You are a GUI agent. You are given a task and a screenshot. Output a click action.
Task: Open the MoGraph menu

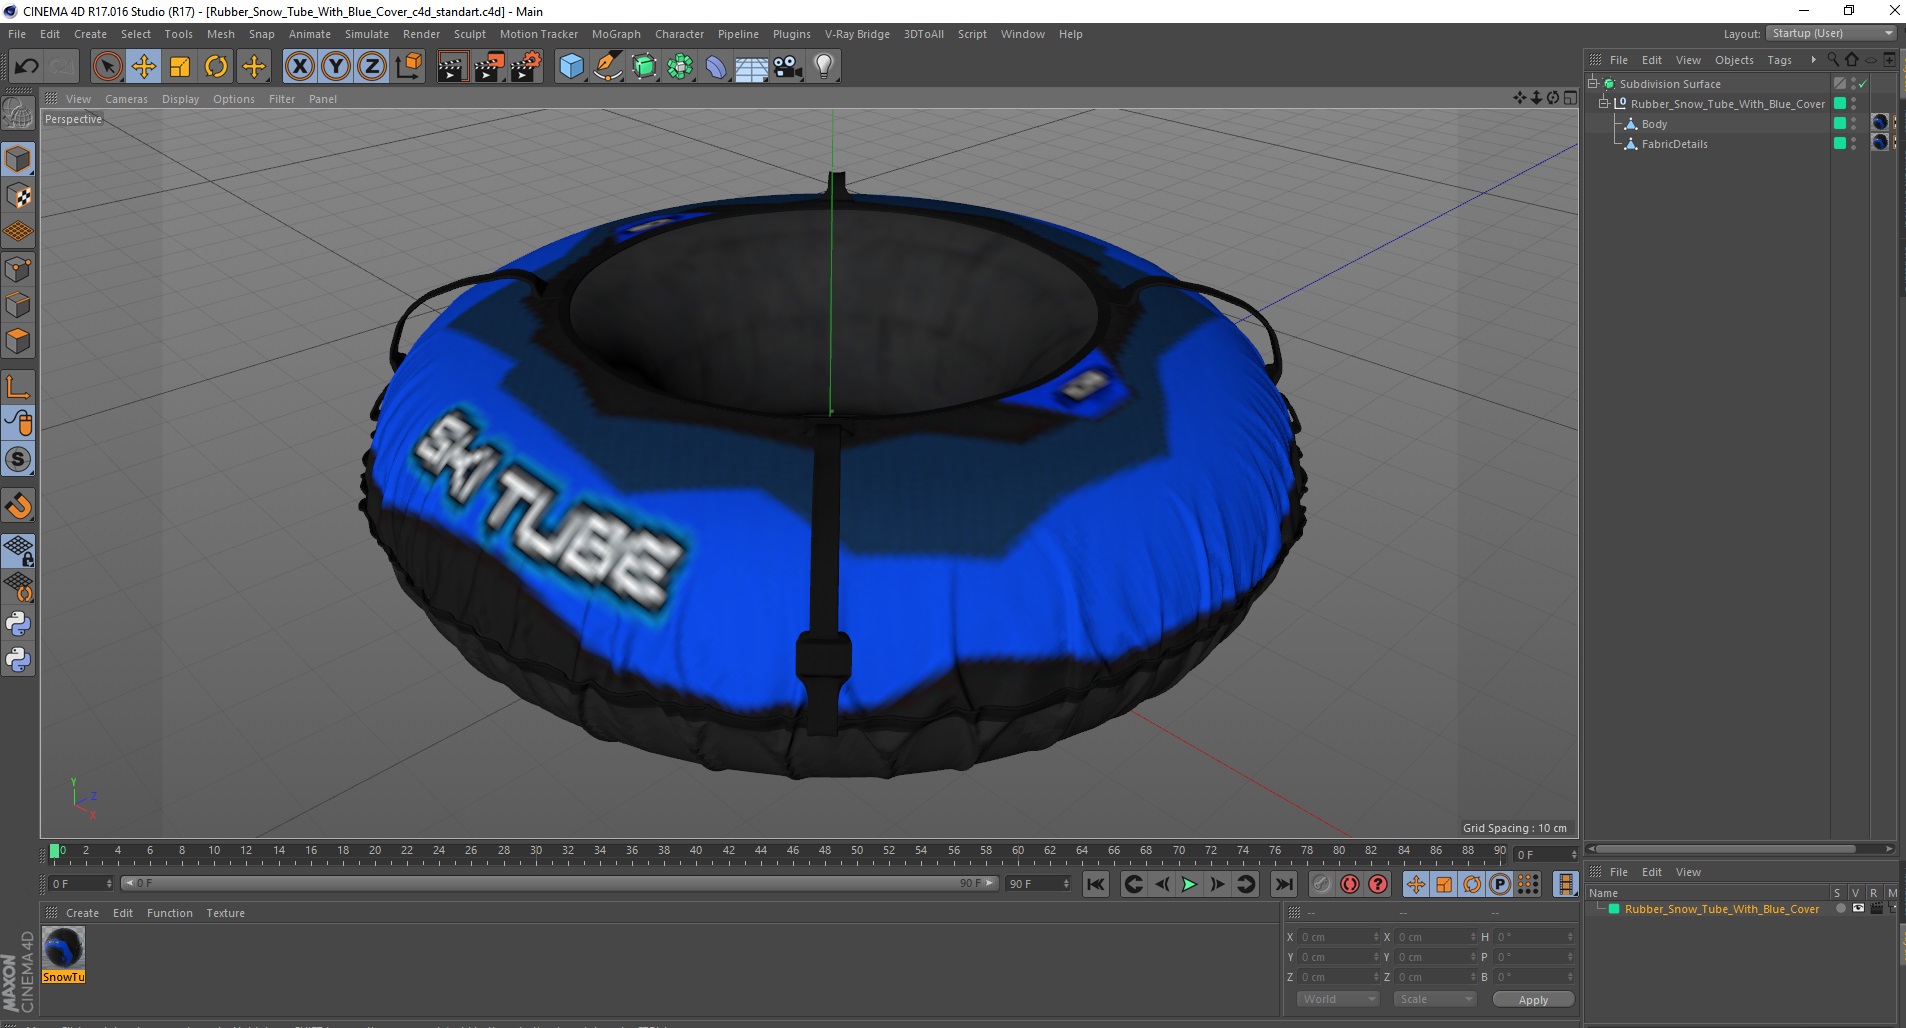(x=616, y=34)
